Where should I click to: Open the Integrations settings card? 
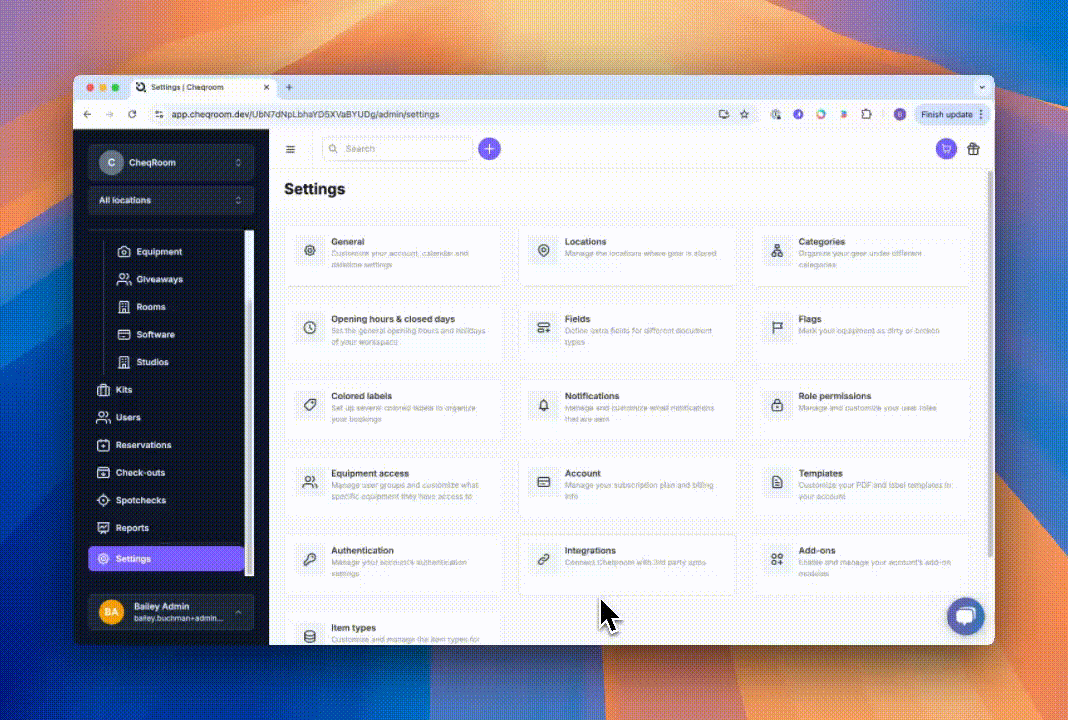[x=627, y=565]
